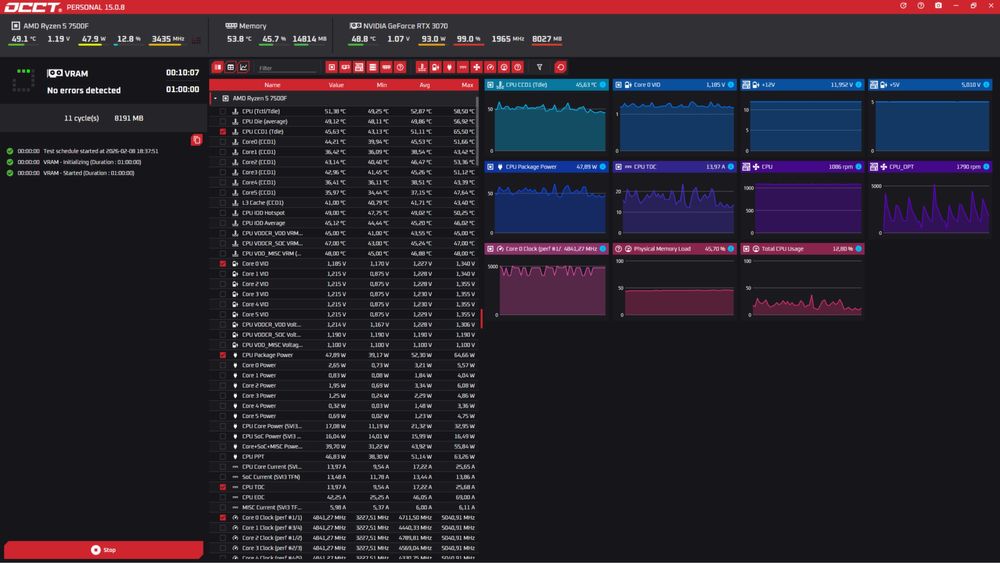Click the SoC Current row
This screenshot has height=563, width=1000.
click(x=343, y=477)
